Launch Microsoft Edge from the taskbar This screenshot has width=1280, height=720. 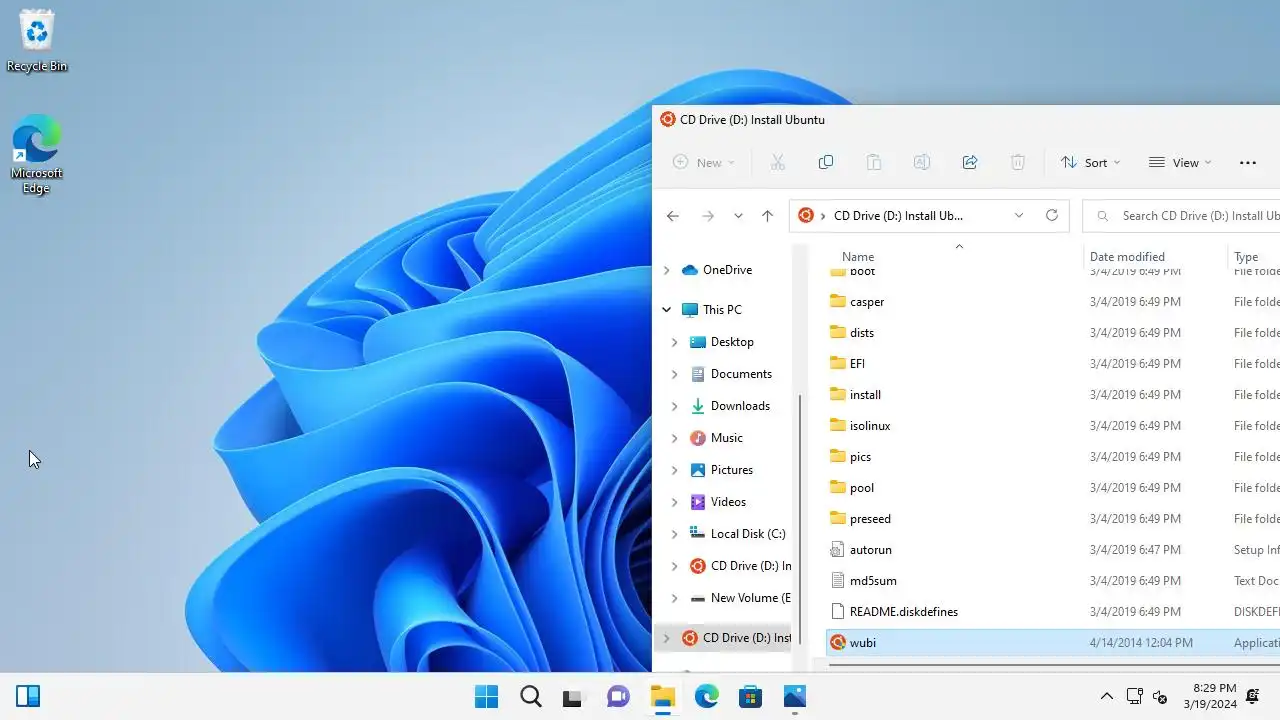click(706, 696)
